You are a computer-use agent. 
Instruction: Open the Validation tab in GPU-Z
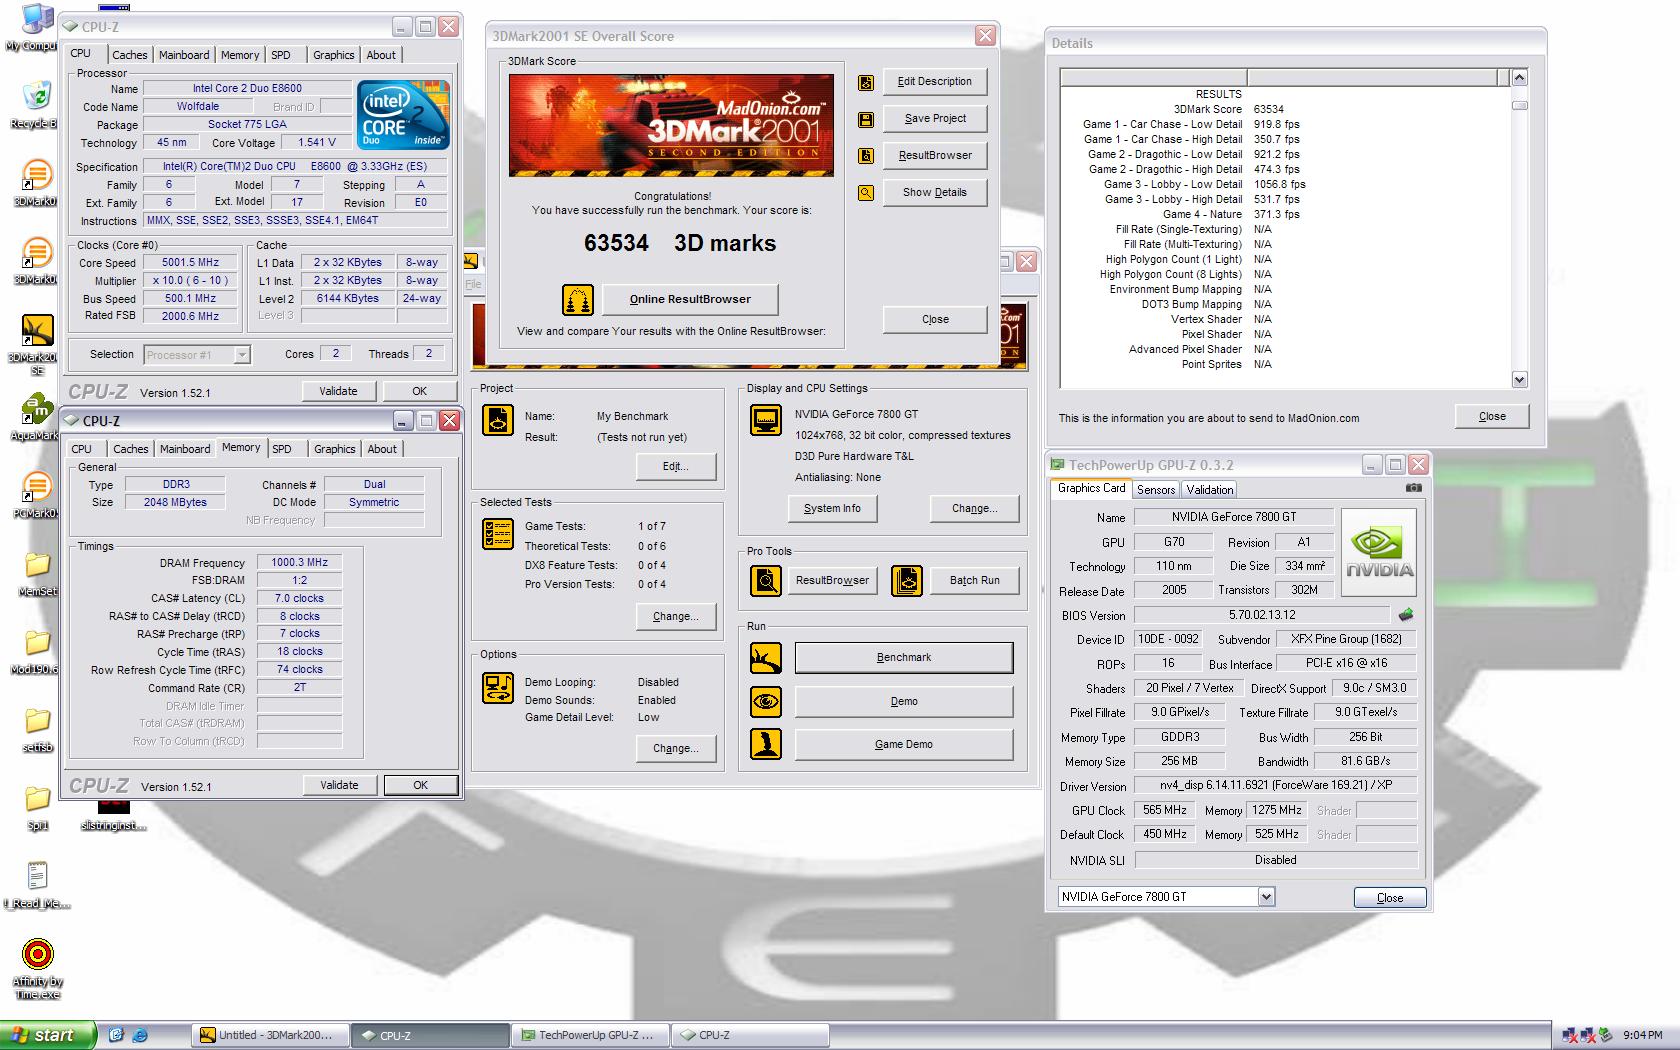tap(1210, 489)
